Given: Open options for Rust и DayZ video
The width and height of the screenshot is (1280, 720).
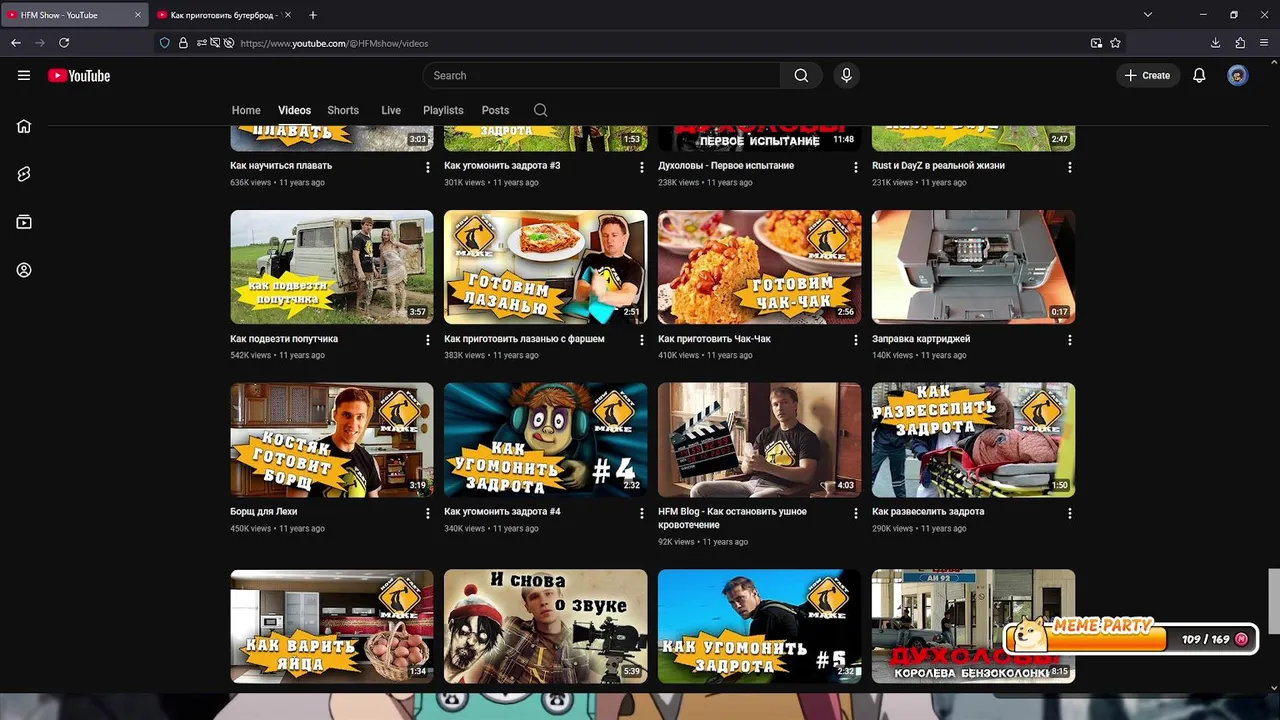Looking at the screenshot, I should [x=1070, y=167].
